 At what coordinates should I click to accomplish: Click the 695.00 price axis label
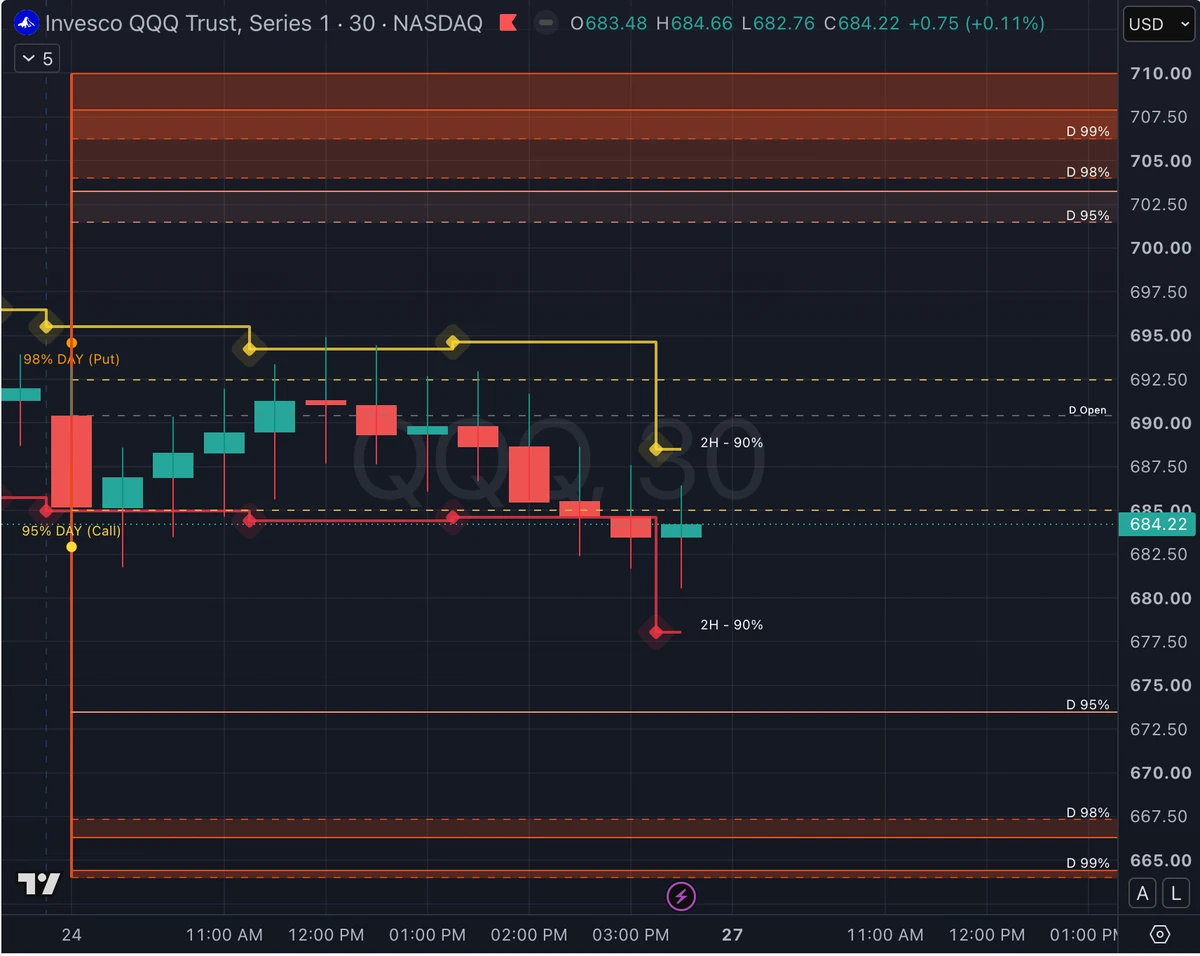(1160, 335)
